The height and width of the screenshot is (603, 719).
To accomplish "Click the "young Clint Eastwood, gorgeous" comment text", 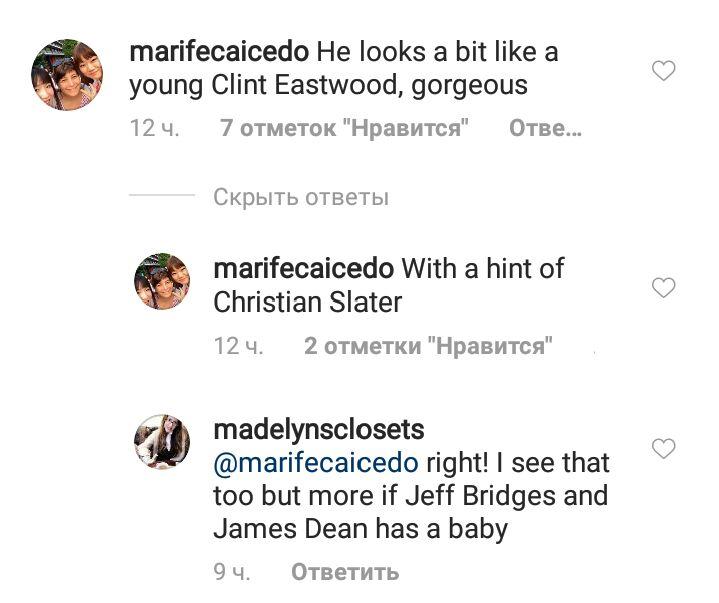I will pyautogui.click(x=328, y=86).
